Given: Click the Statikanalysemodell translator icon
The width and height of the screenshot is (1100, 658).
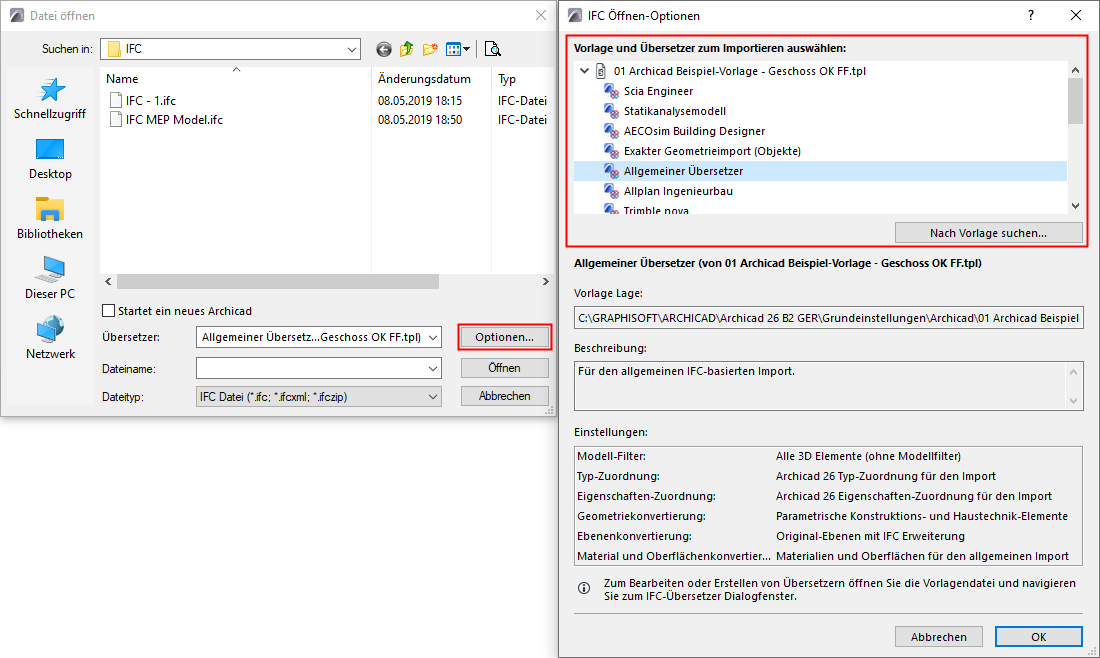Looking at the screenshot, I should pos(611,111).
